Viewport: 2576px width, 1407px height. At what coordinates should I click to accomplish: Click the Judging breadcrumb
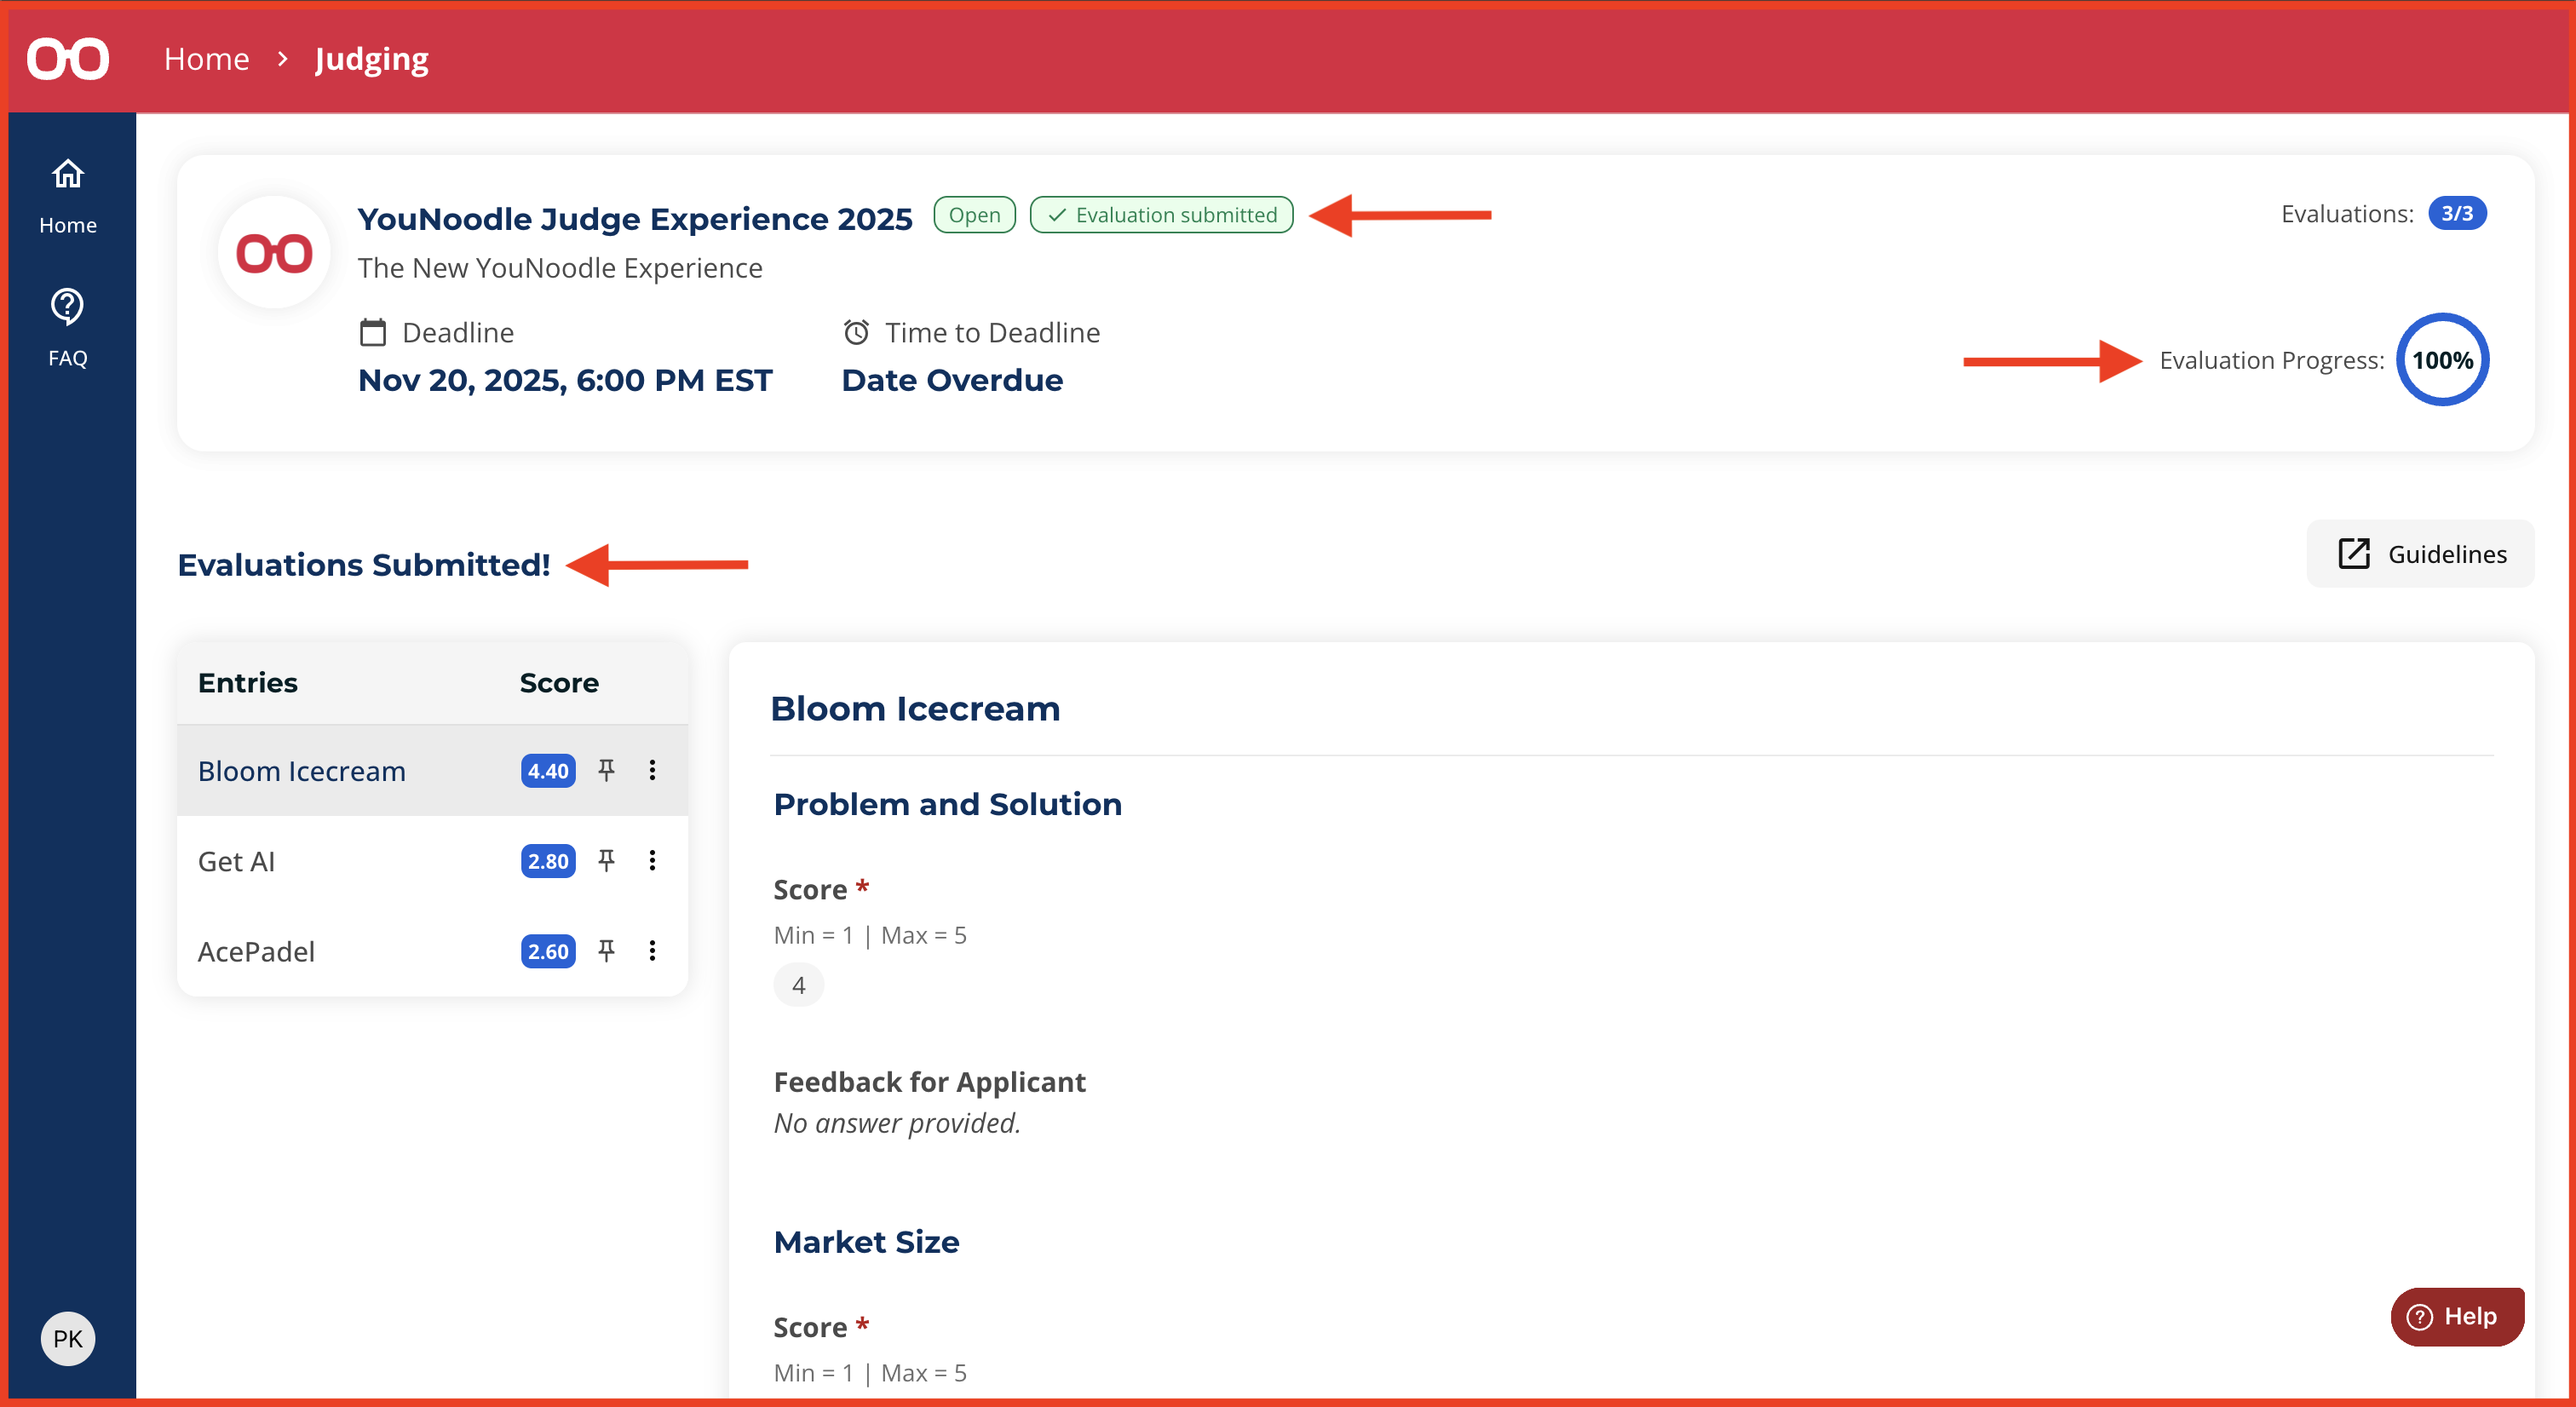(371, 59)
